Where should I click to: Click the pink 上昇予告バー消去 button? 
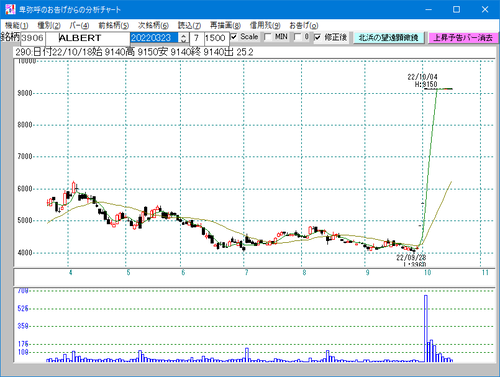463,38
